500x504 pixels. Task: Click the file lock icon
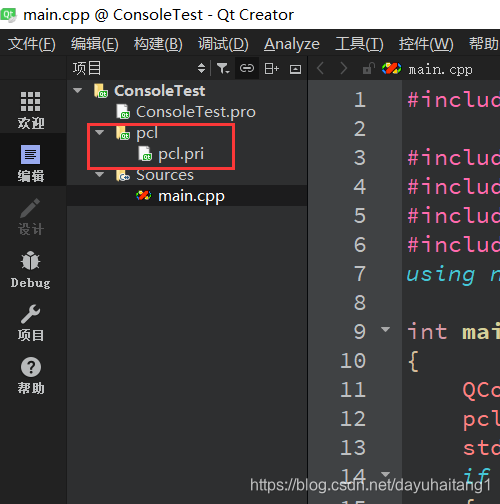tap(369, 69)
